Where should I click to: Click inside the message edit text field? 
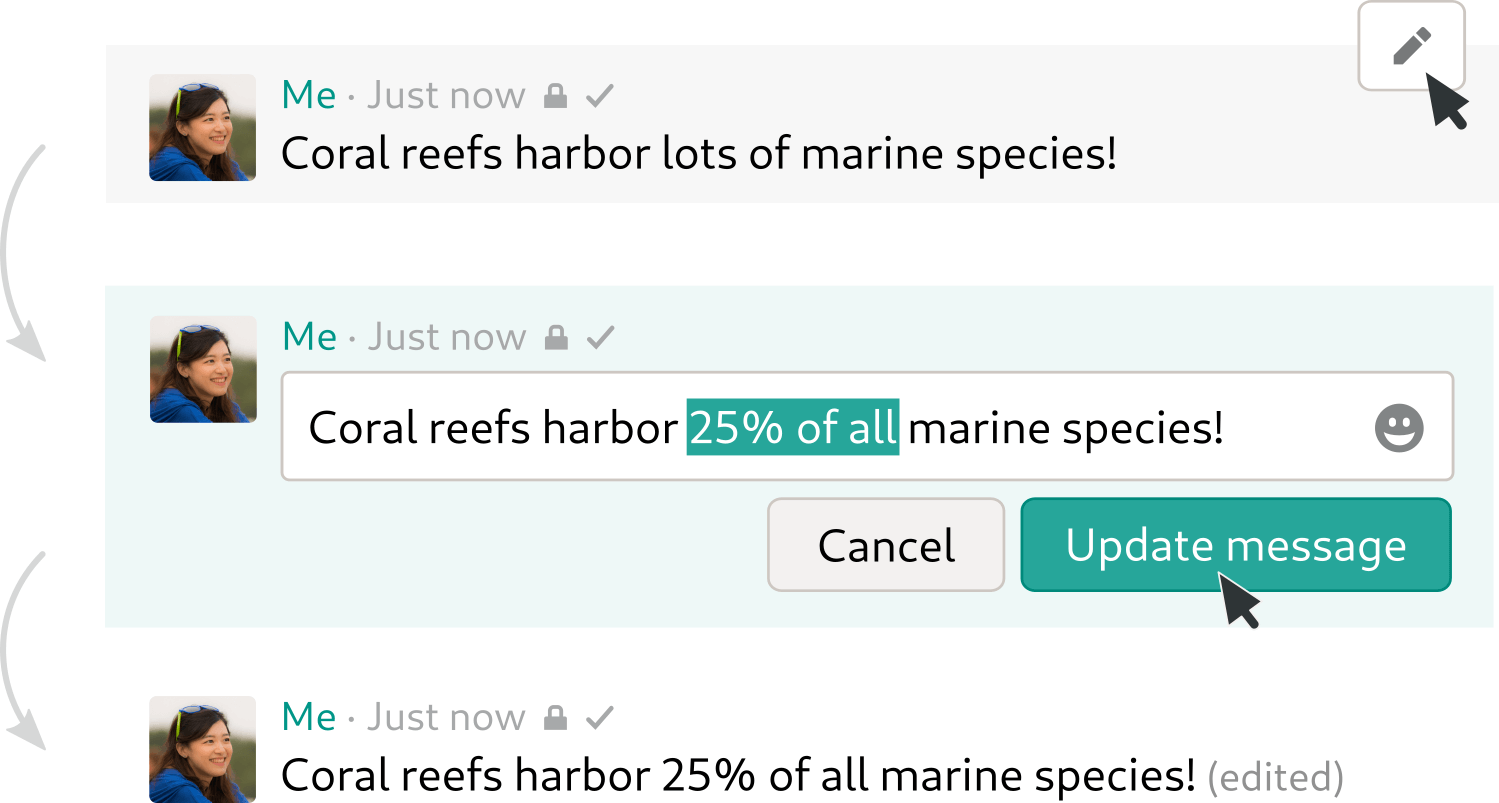click(x=867, y=427)
